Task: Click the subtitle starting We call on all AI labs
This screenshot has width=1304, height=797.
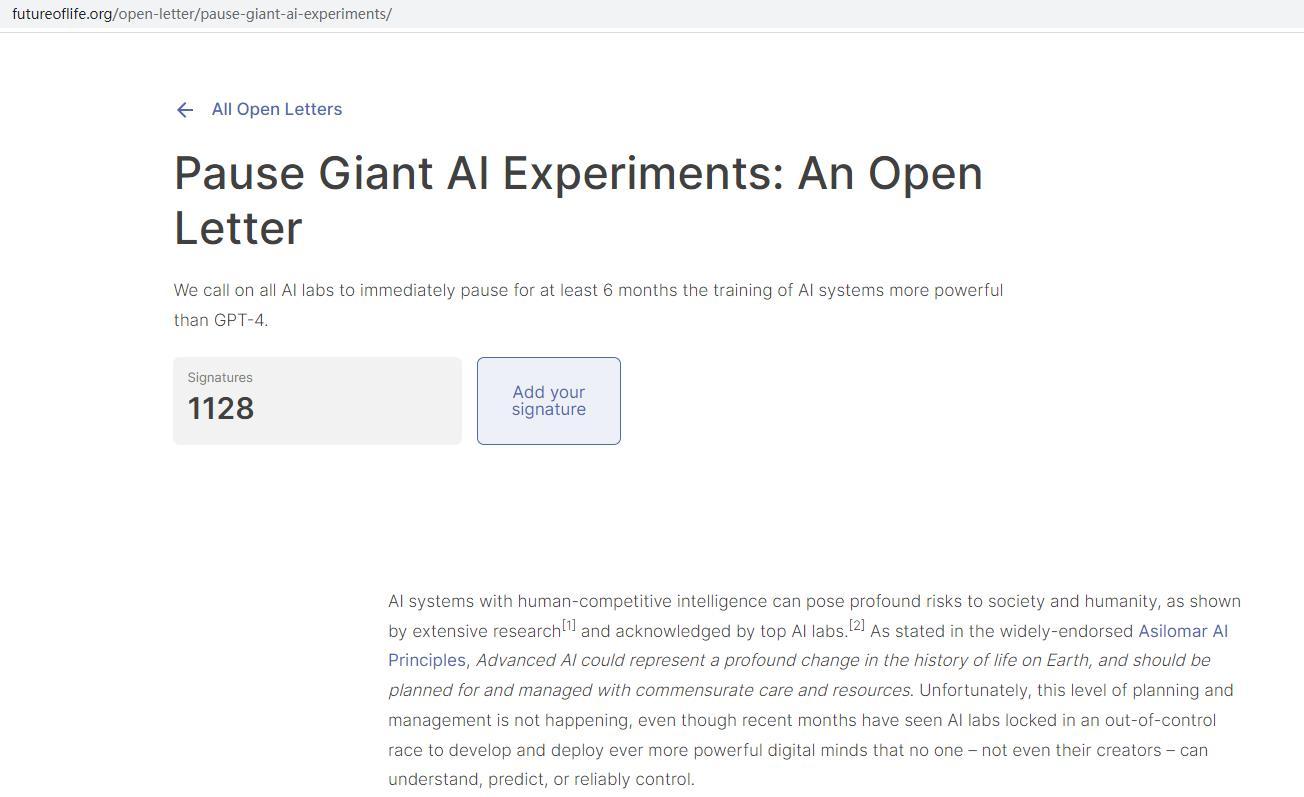Action: (x=588, y=305)
